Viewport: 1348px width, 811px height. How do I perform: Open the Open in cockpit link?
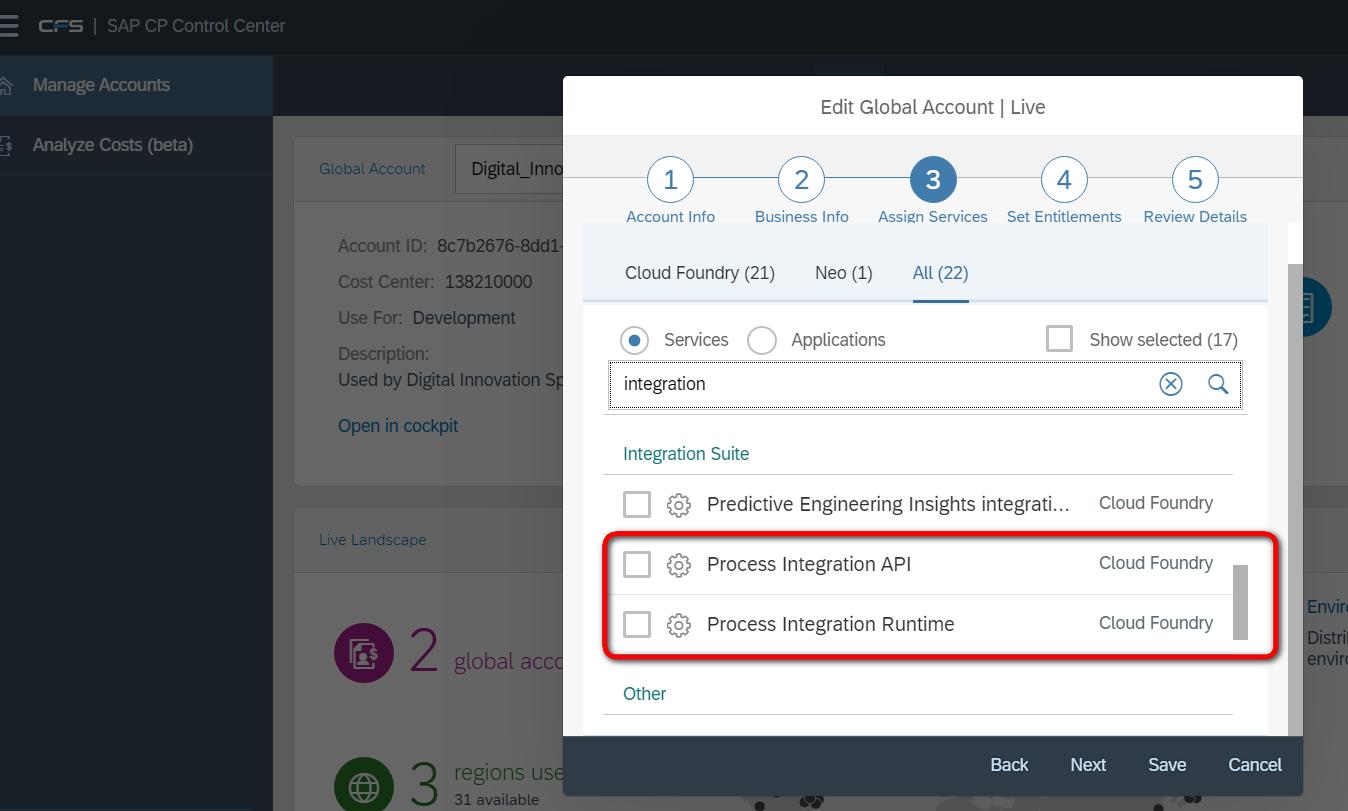398,426
